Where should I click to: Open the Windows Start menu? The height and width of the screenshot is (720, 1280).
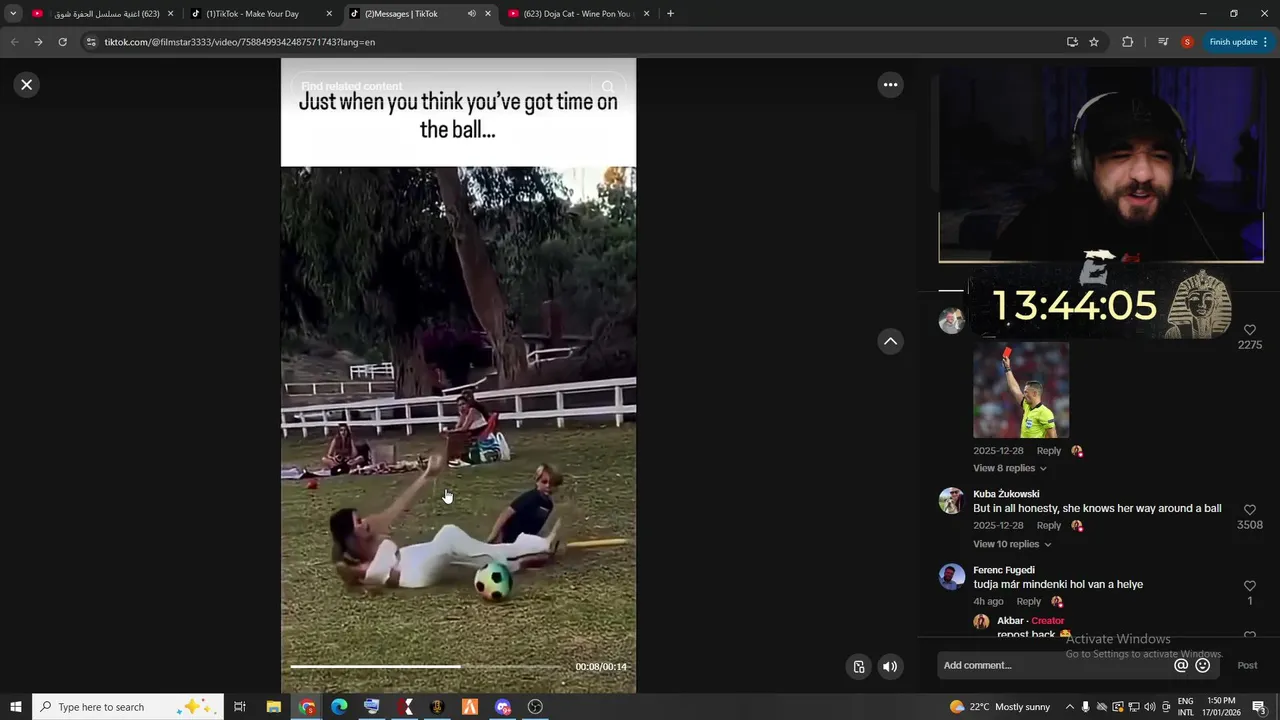pyautogui.click(x=16, y=707)
